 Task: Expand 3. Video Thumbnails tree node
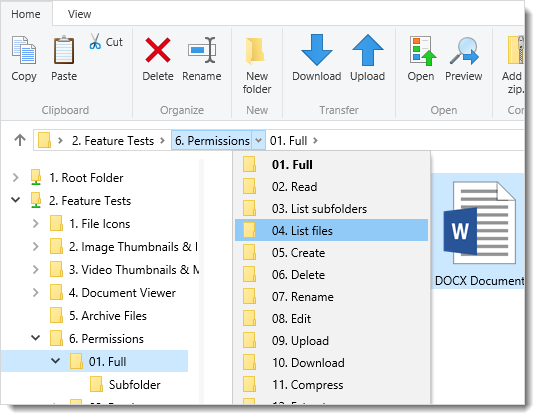35,270
